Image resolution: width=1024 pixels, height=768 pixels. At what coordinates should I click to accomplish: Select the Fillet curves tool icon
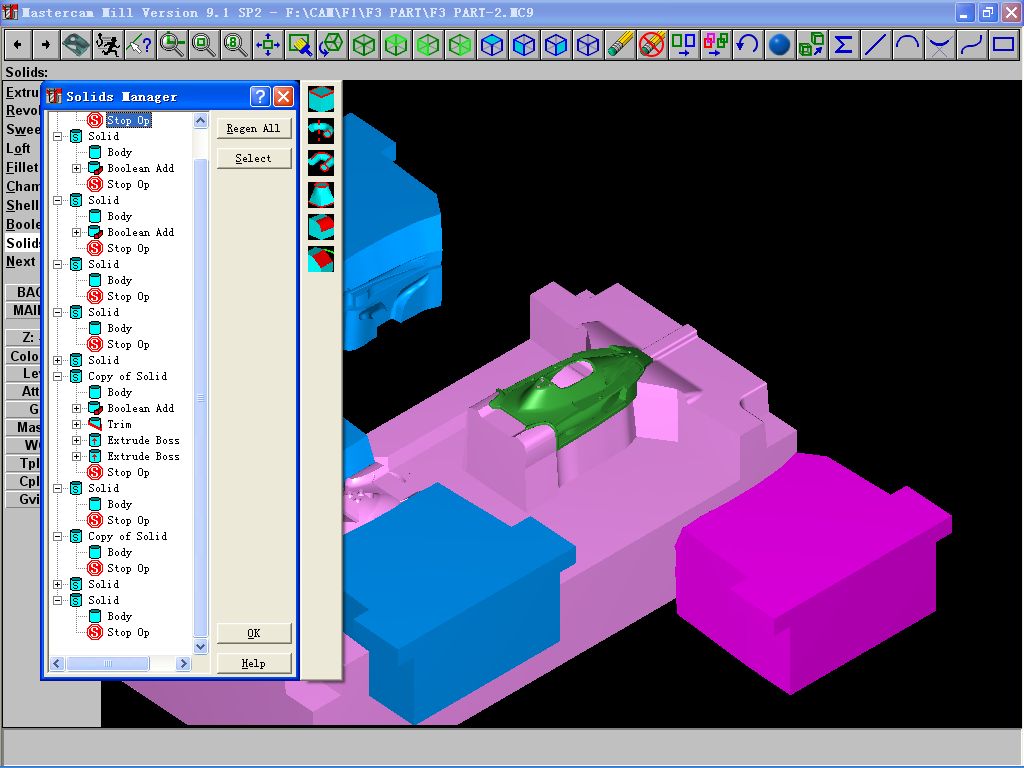940,45
